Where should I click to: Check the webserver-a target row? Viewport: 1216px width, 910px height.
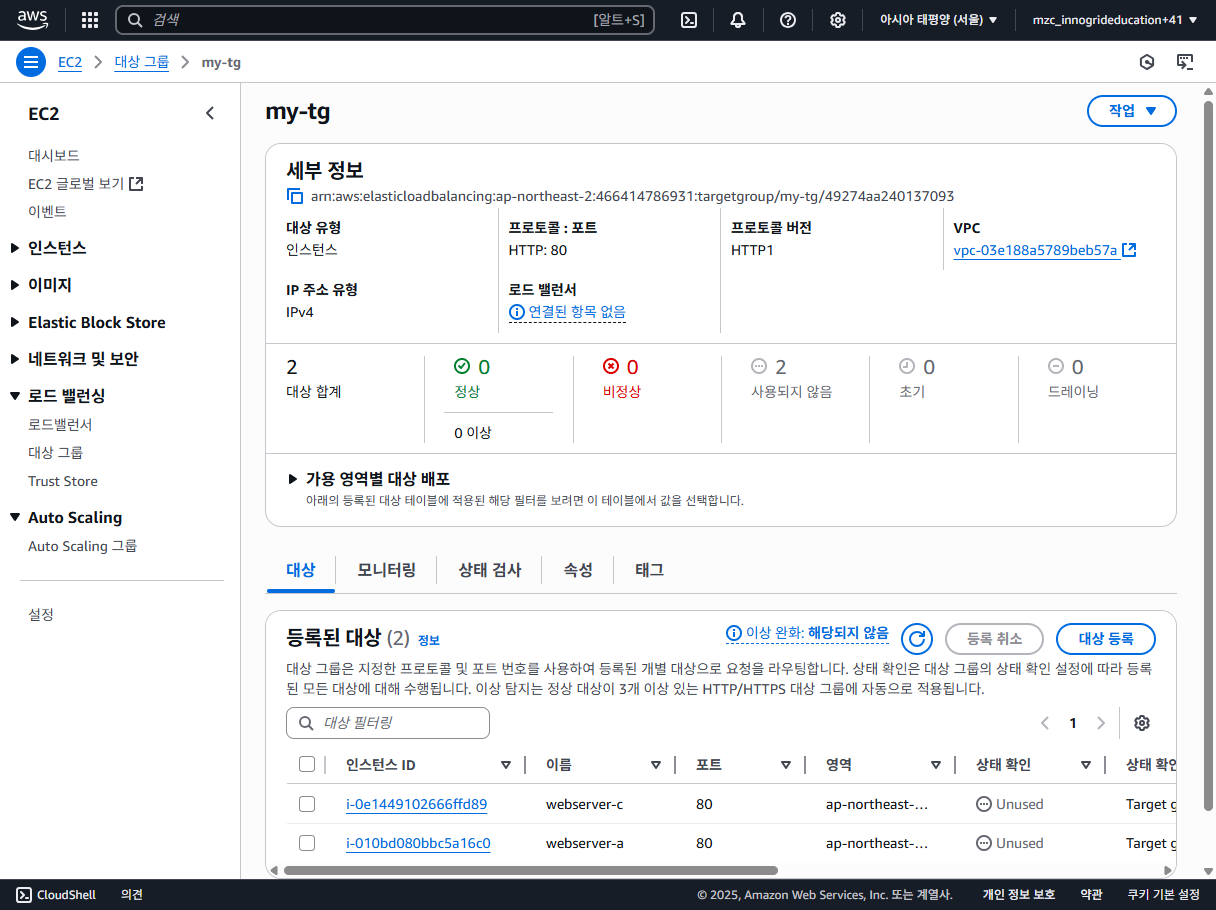[307, 843]
